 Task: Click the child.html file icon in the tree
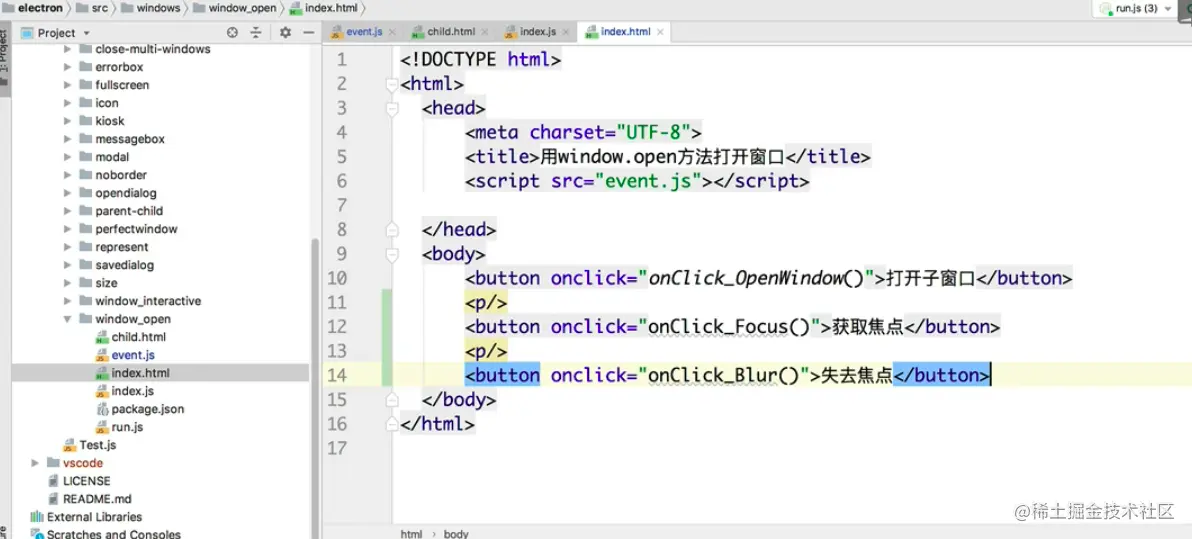coord(102,337)
